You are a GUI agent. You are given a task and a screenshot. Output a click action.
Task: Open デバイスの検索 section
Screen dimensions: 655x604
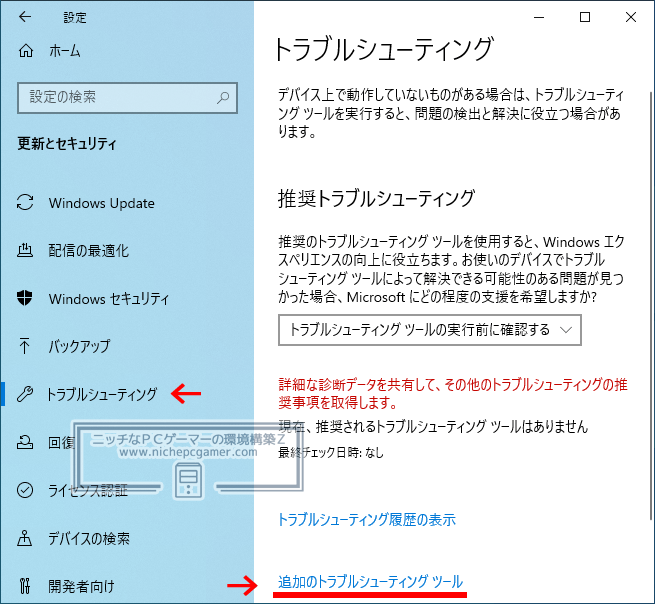pyautogui.click(x=89, y=538)
